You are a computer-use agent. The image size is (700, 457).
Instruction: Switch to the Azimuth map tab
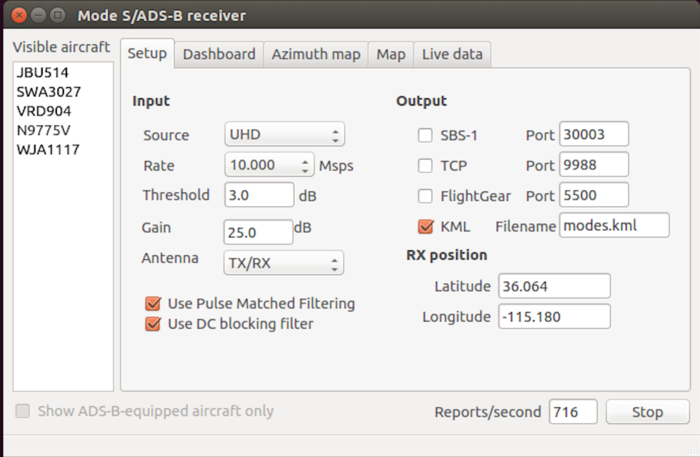(315, 54)
